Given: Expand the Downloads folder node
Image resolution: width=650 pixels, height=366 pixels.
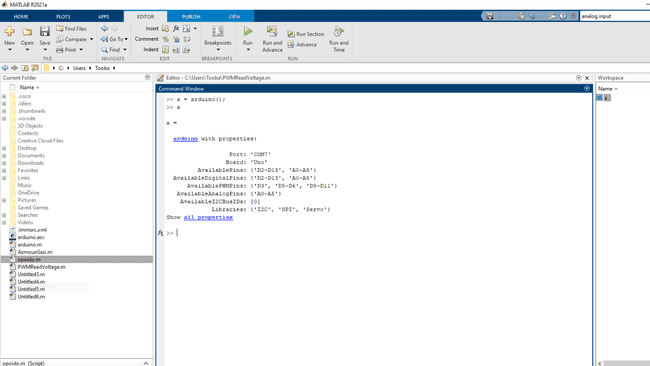Looking at the screenshot, I should (4, 163).
